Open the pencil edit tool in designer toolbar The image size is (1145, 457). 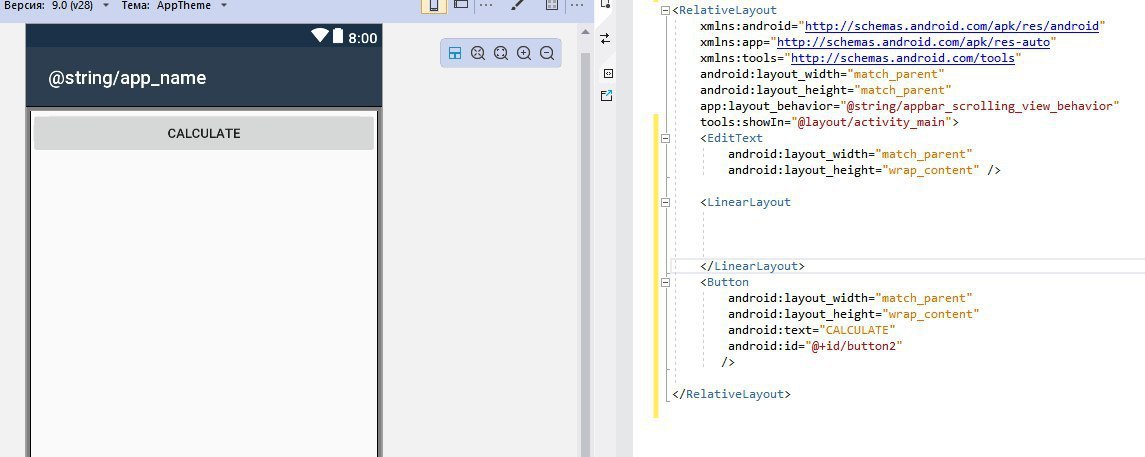[518, 5]
